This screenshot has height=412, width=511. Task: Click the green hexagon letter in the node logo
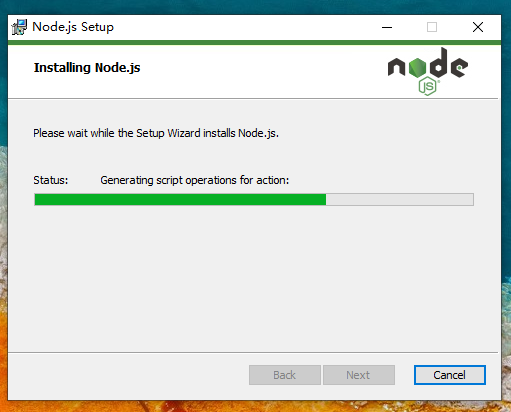click(x=417, y=68)
